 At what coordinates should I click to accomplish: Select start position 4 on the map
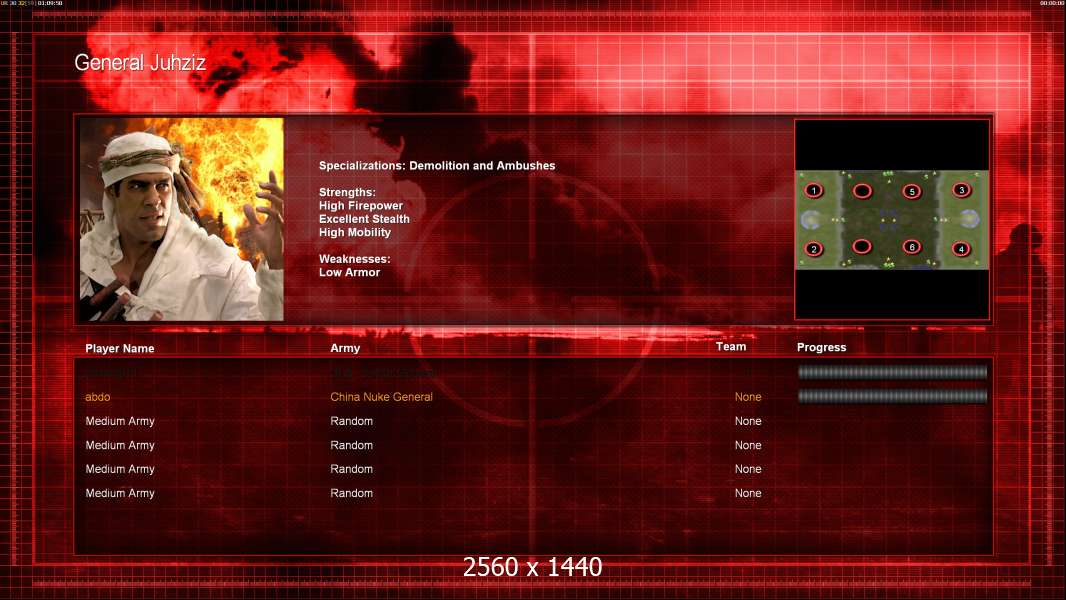(961, 249)
